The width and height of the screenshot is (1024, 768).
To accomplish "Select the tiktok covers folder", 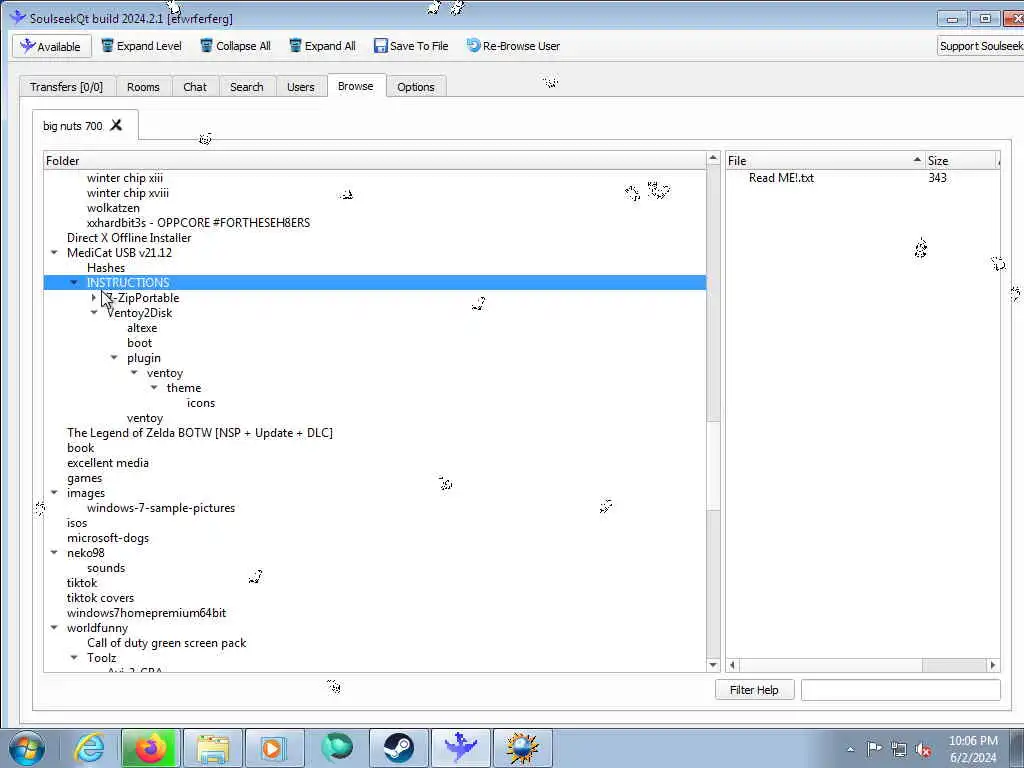I will (100, 598).
